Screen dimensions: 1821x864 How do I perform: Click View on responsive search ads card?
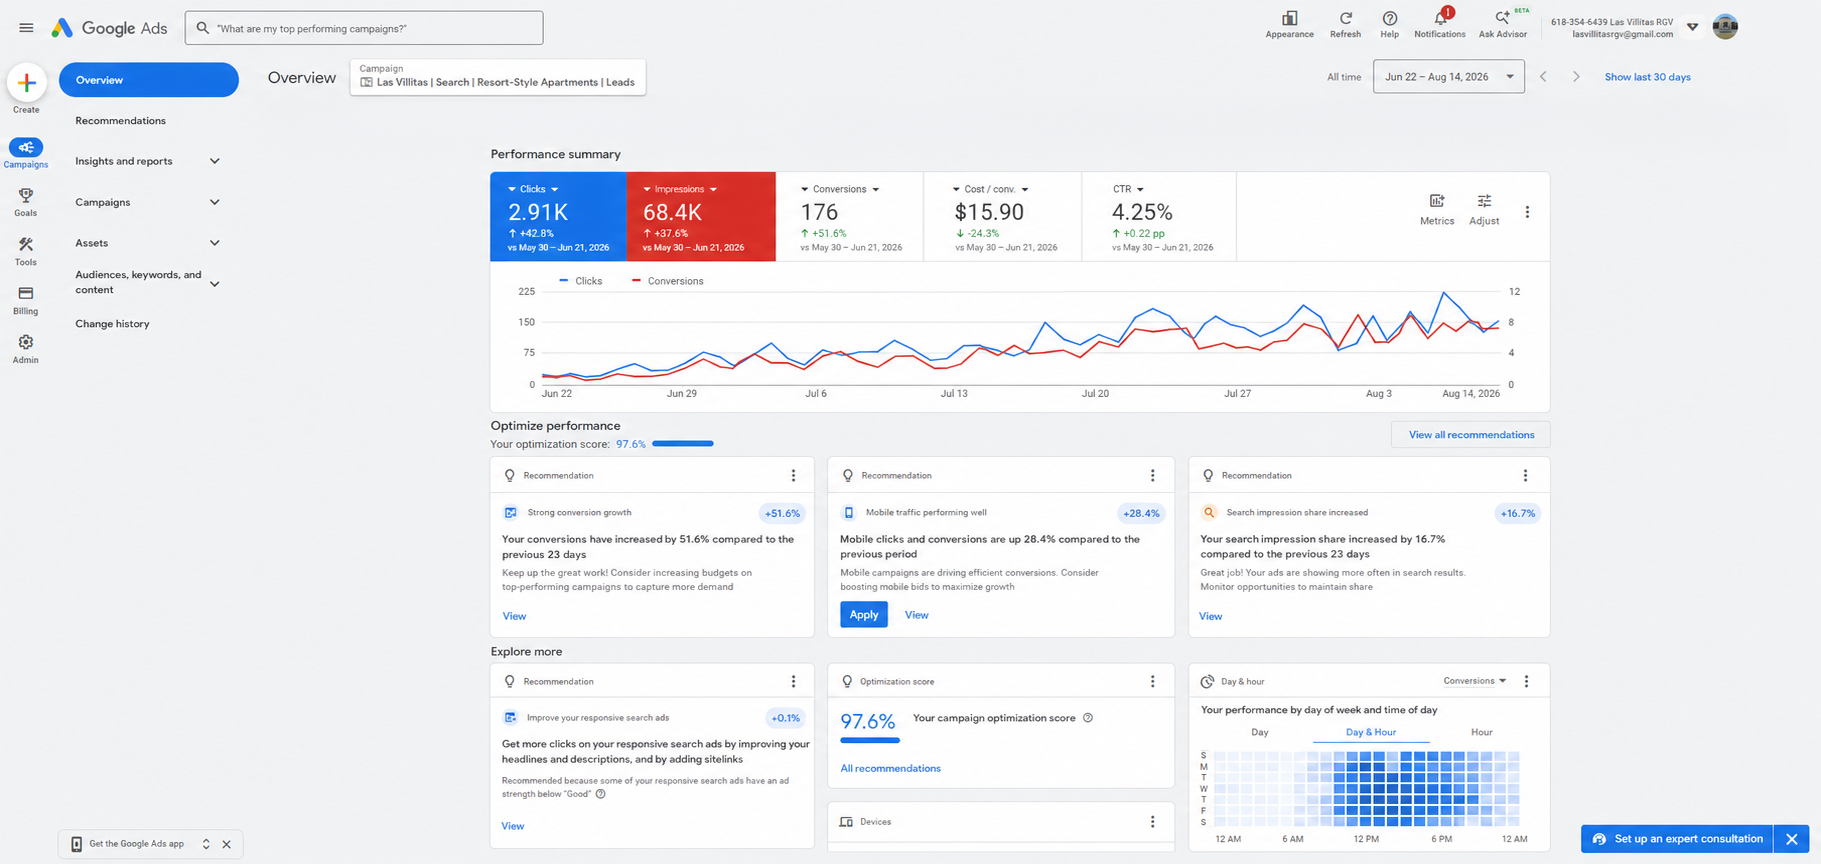513,826
